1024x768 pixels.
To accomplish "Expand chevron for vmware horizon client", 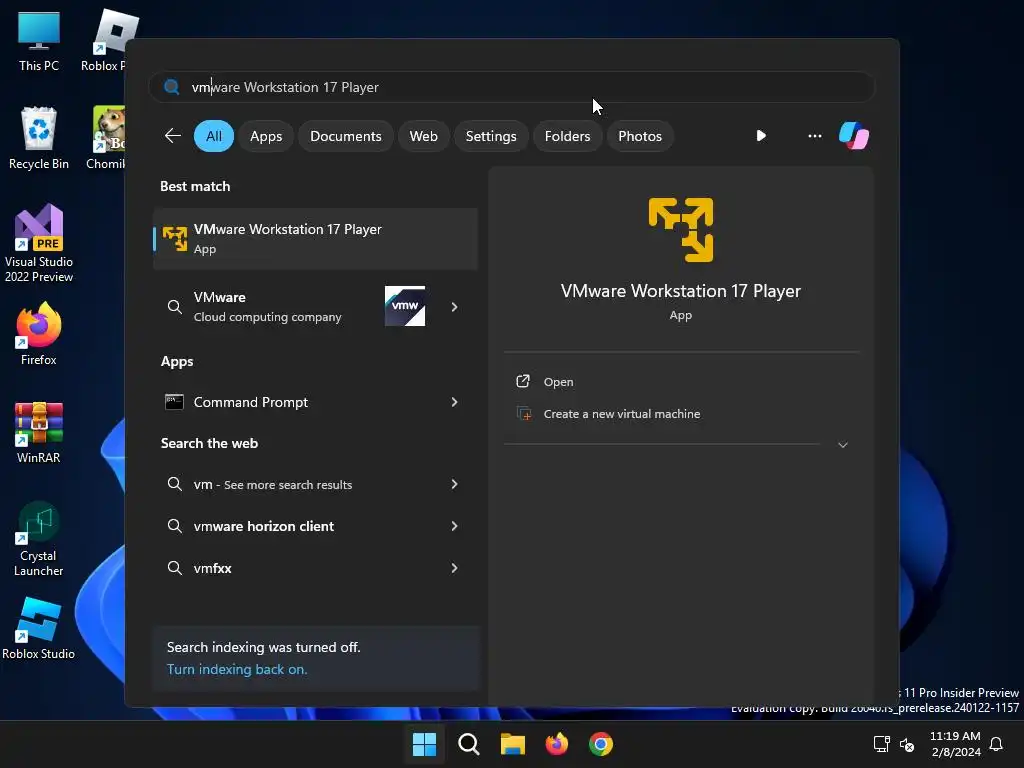I will (x=454, y=526).
